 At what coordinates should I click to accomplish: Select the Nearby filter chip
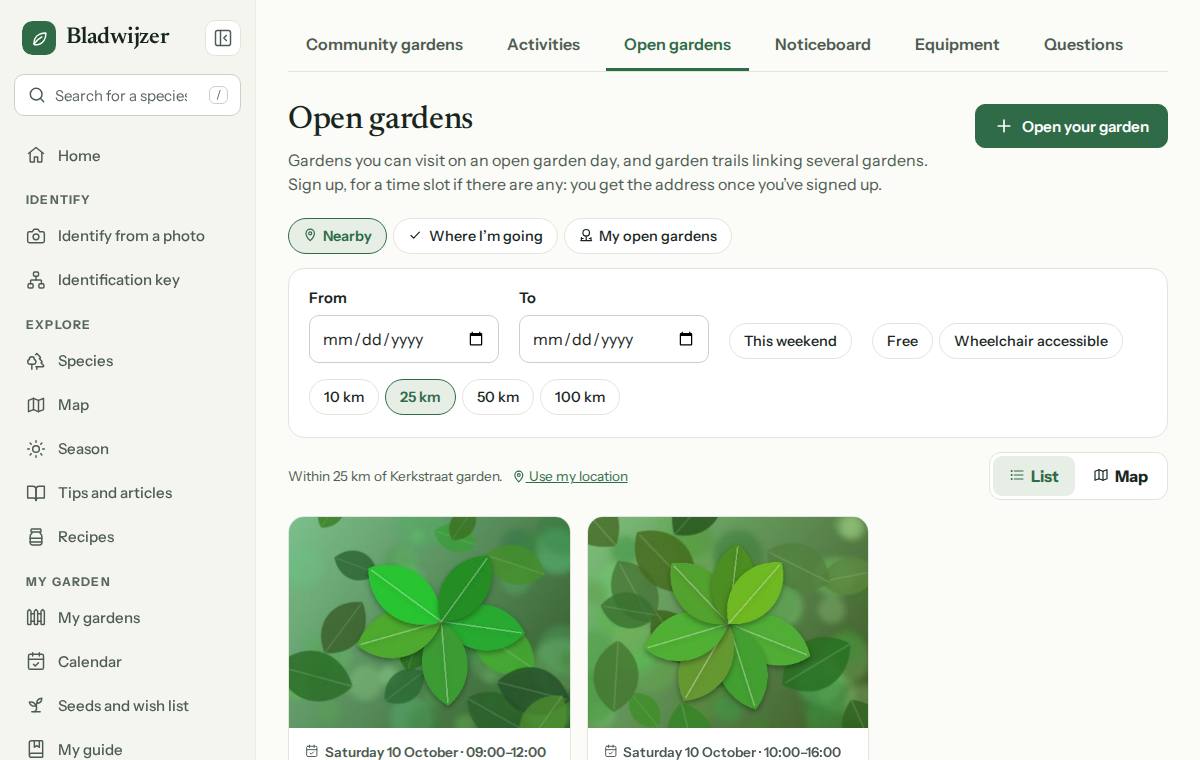tap(337, 236)
